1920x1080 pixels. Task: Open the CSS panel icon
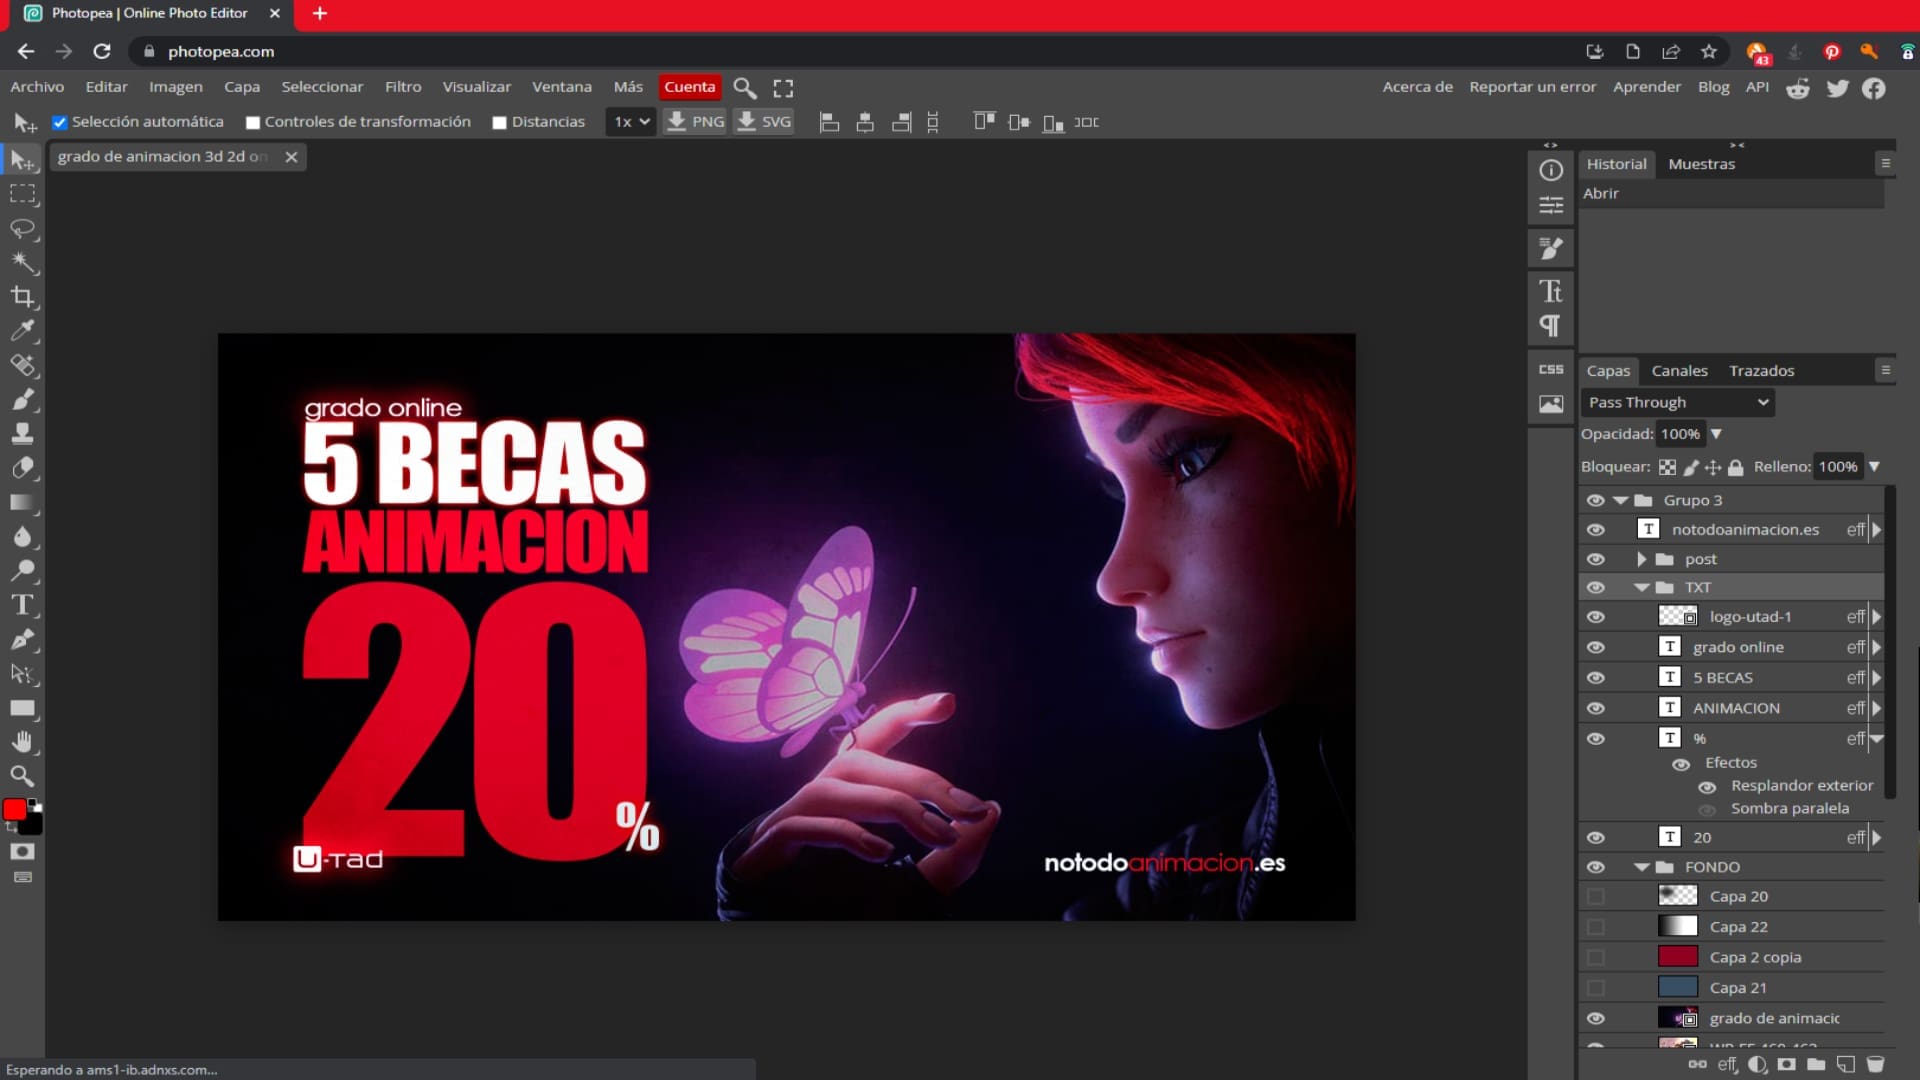coord(1551,369)
